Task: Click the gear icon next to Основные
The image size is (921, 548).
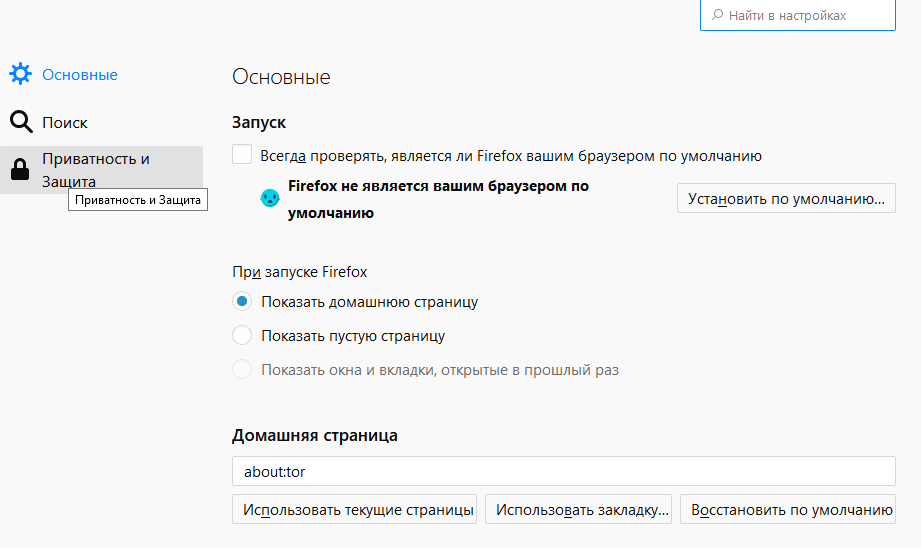Action: [x=20, y=75]
